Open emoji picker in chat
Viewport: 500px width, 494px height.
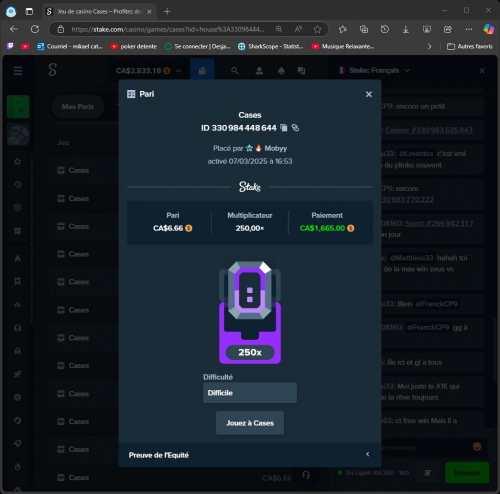(x=477, y=446)
